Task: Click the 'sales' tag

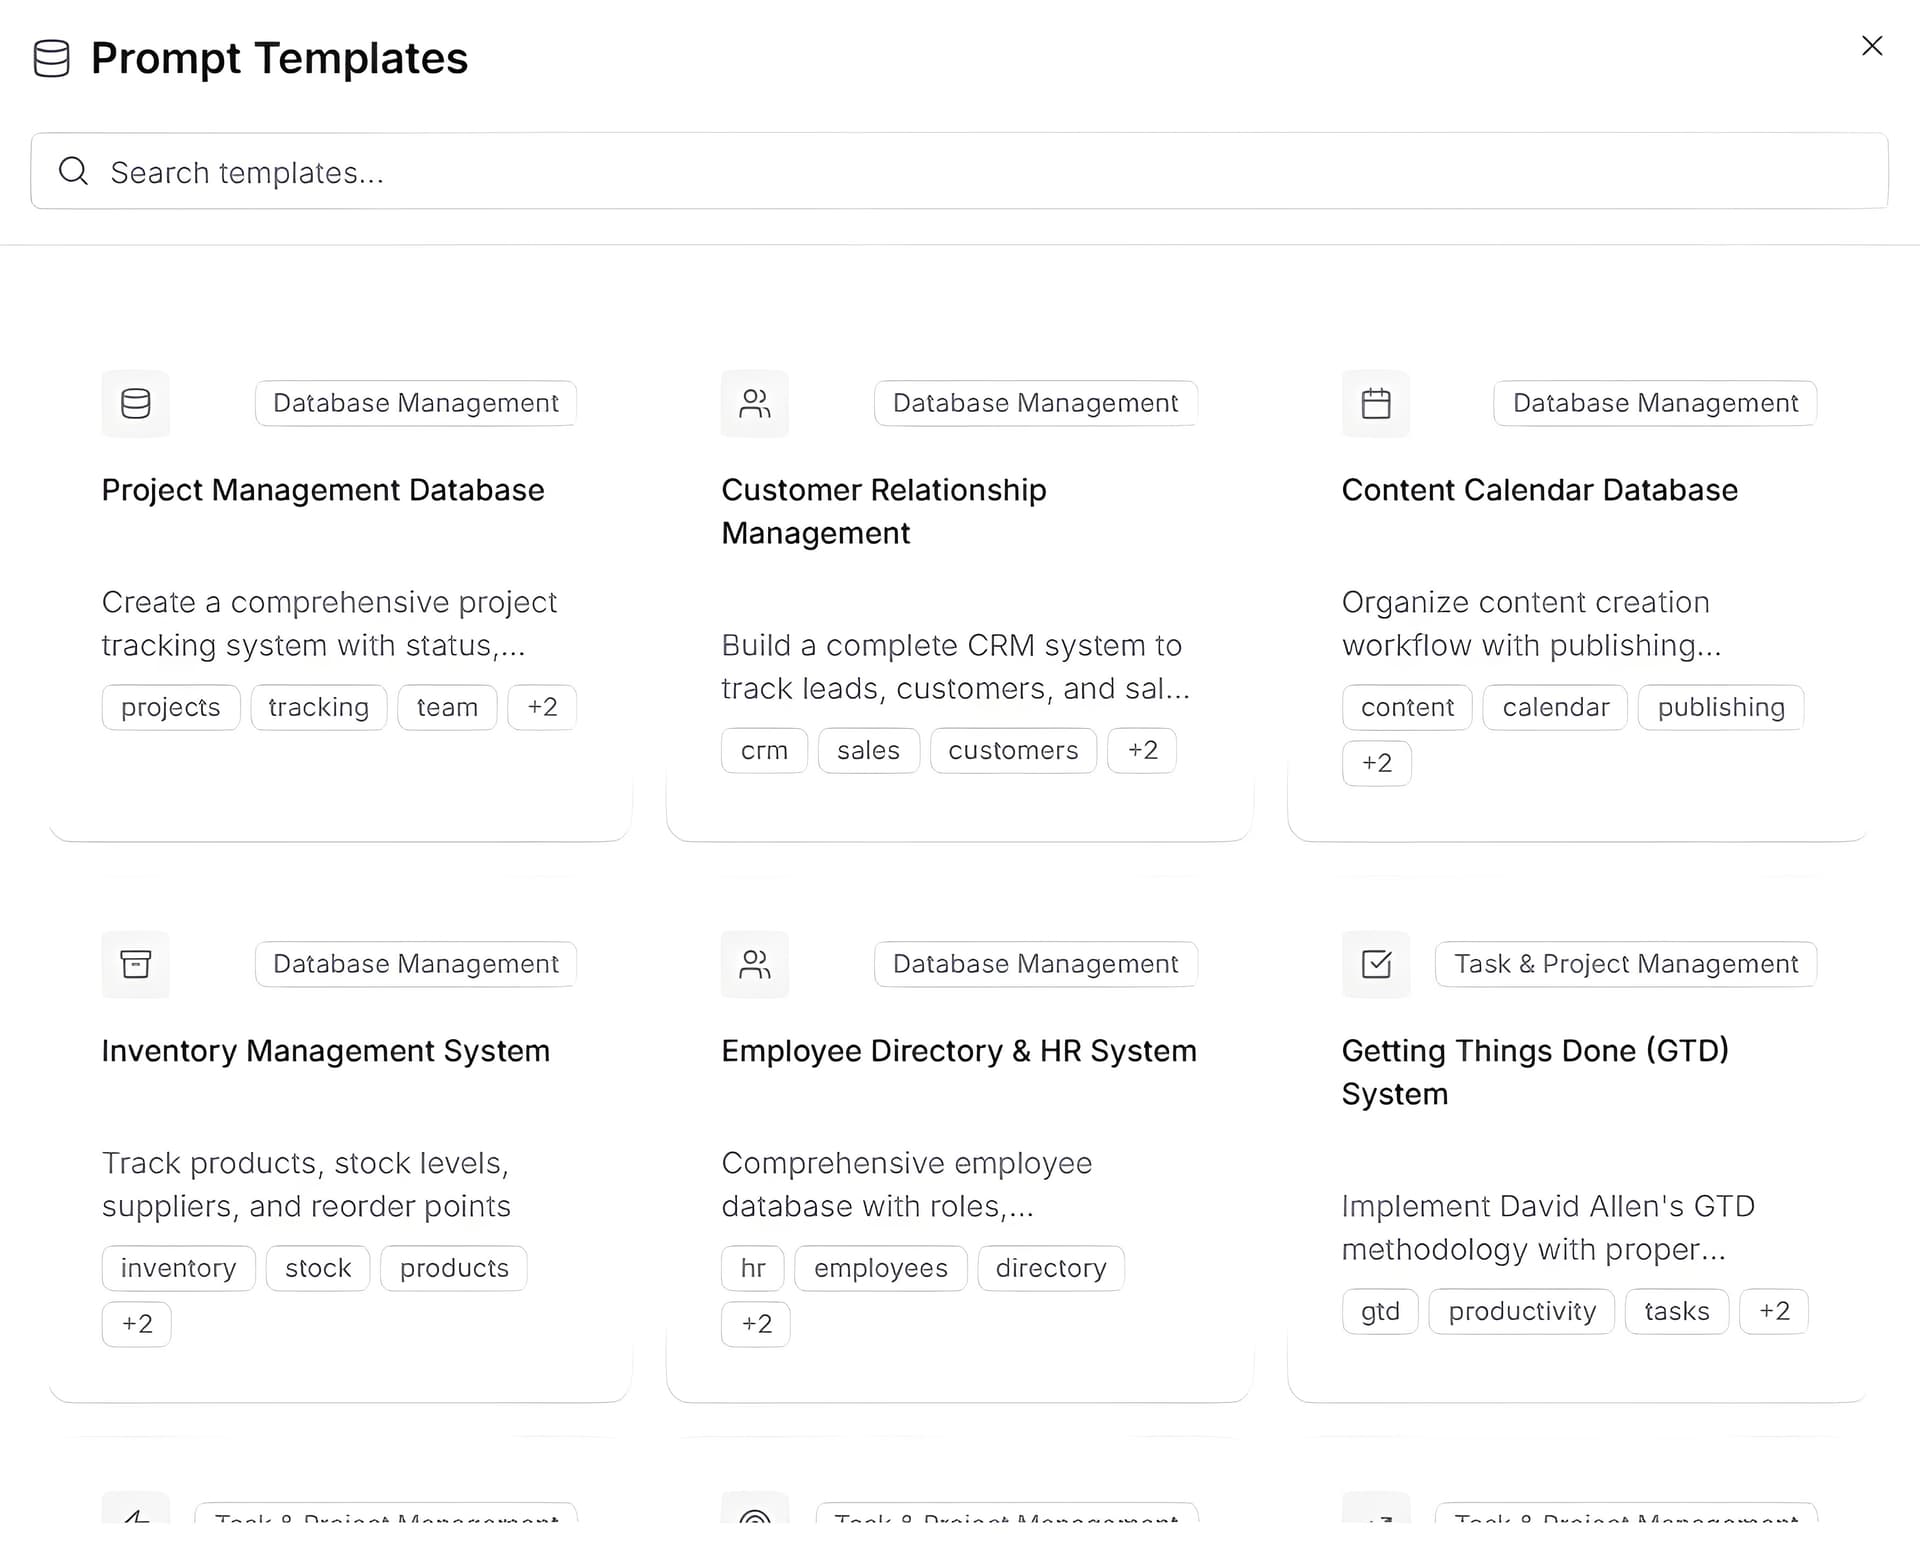Action: (x=868, y=750)
